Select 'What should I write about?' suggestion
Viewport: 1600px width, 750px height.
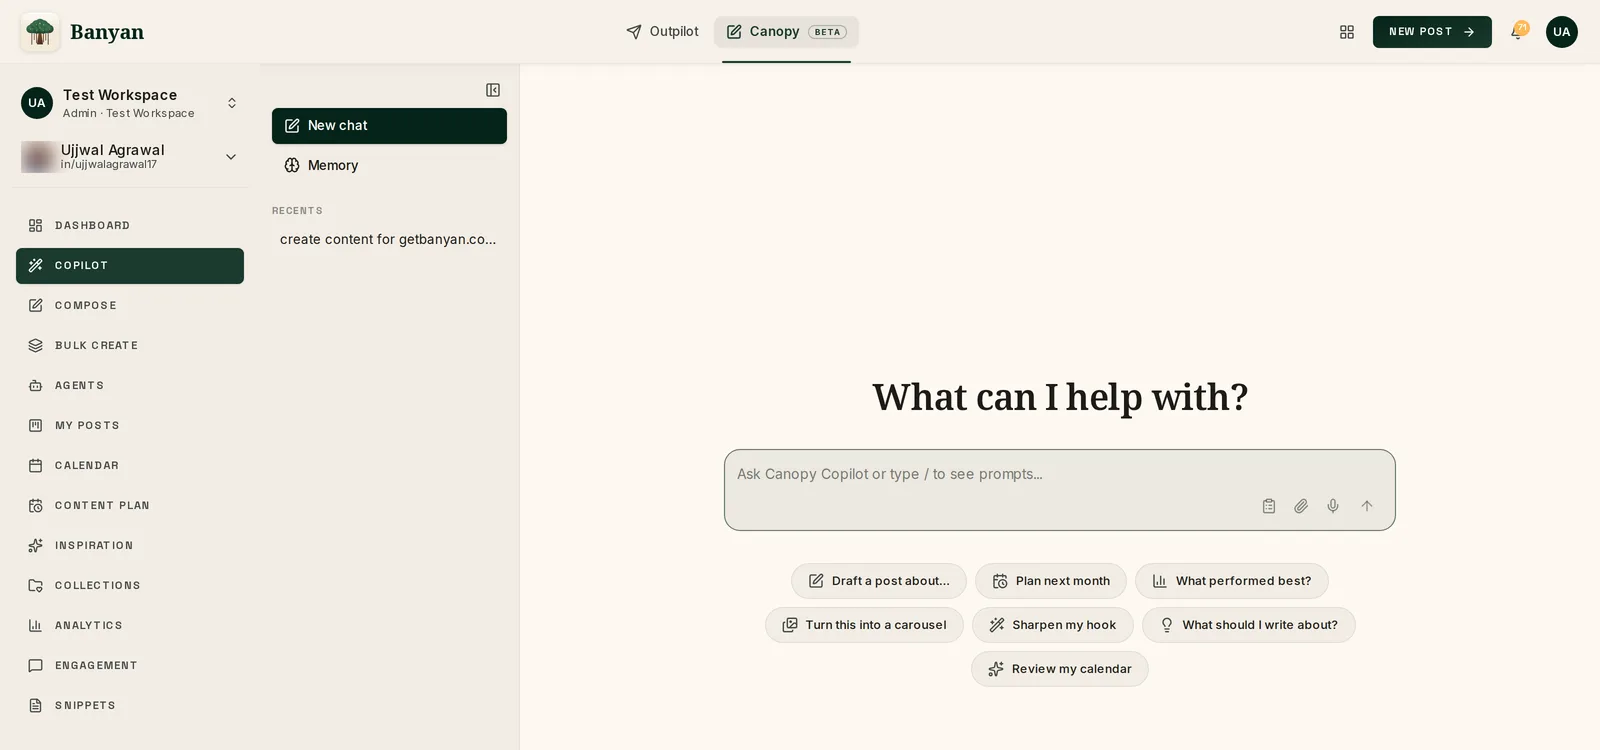(x=1249, y=625)
